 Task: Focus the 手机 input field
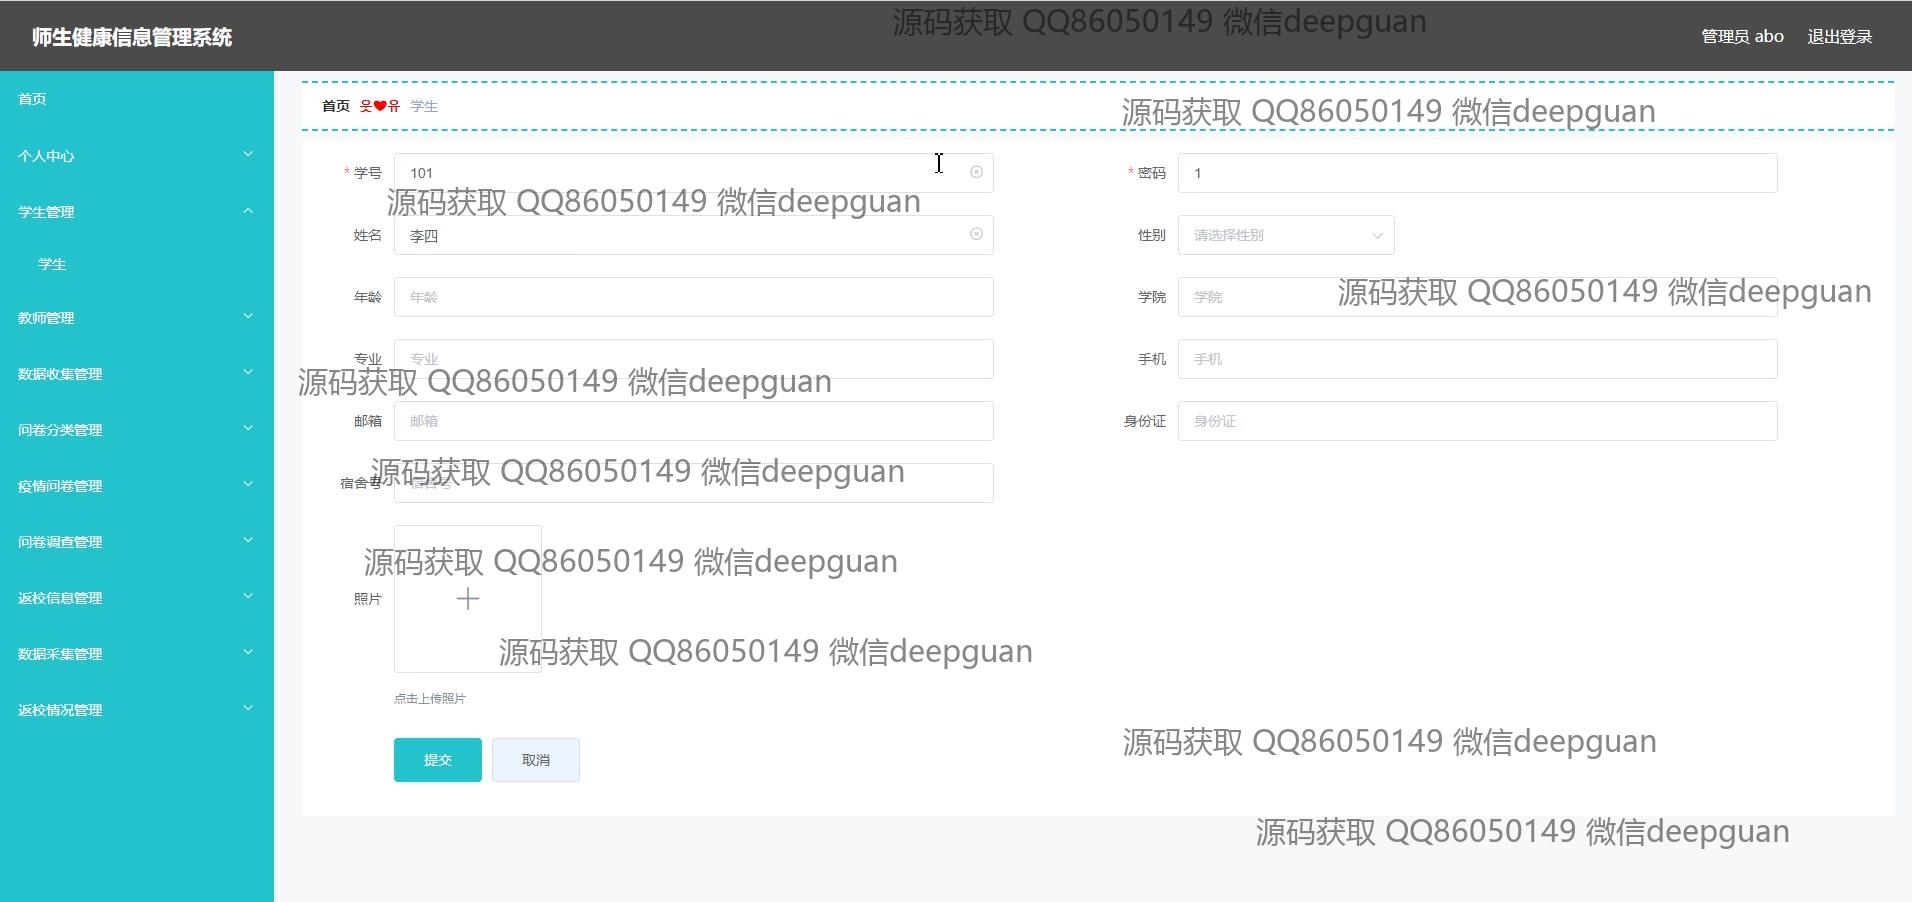point(1477,359)
